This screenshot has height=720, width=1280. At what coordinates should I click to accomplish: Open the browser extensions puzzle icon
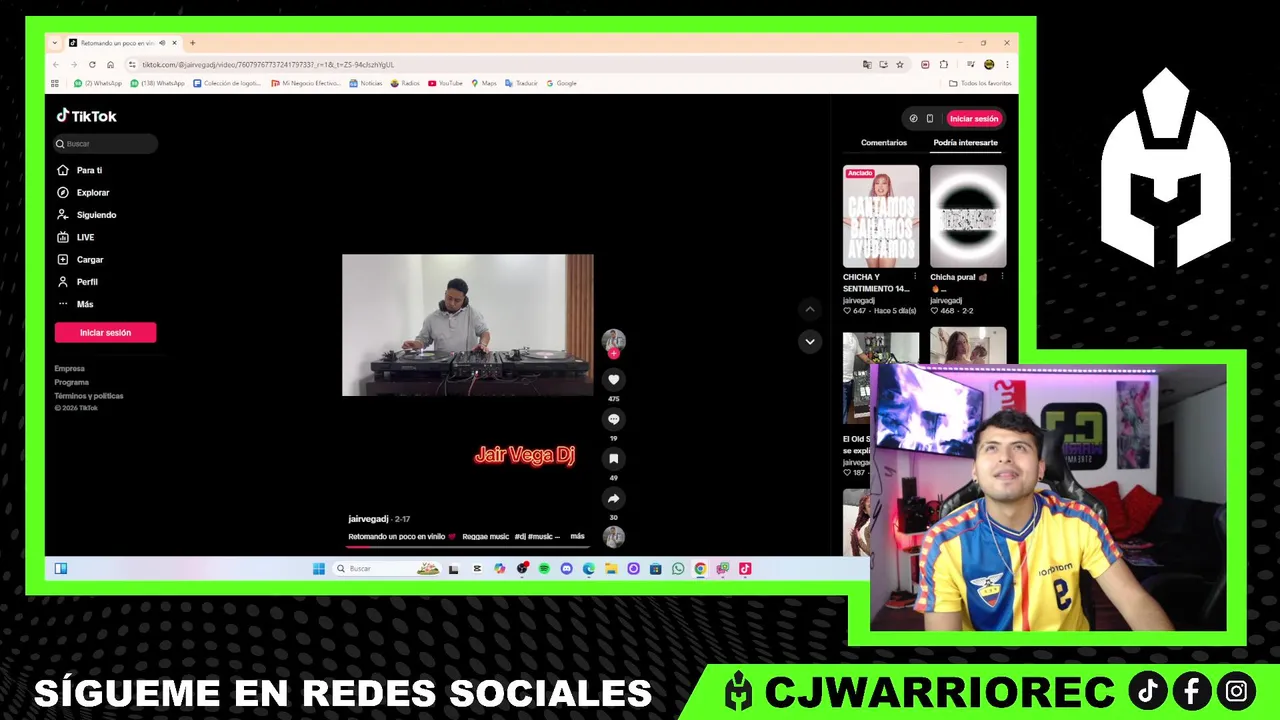(943, 64)
